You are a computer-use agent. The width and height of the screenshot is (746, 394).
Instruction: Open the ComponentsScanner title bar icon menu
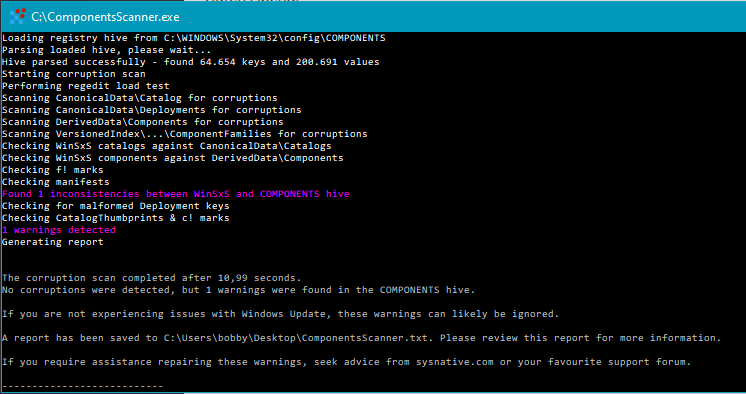click(18, 17)
